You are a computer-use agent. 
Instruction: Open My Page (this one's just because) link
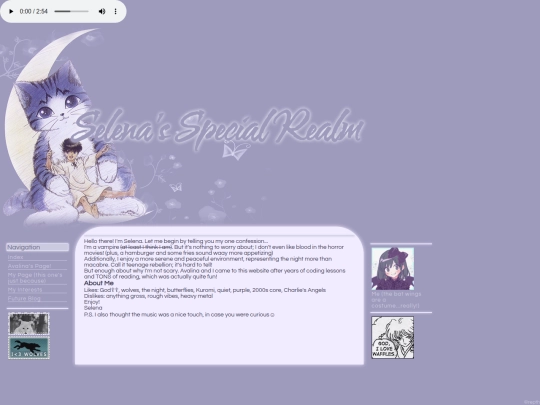tap(35, 278)
